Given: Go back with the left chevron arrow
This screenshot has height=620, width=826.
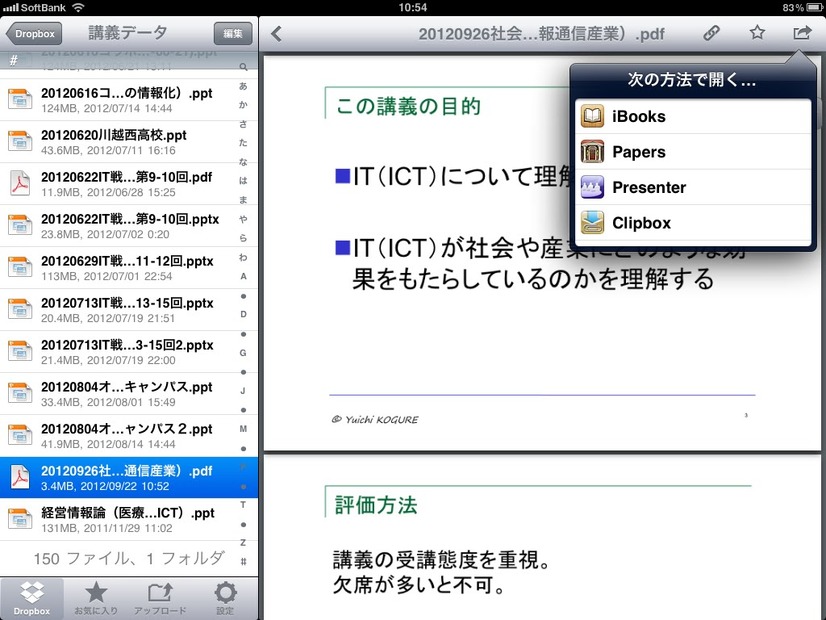Looking at the screenshot, I should coord(276,34).
